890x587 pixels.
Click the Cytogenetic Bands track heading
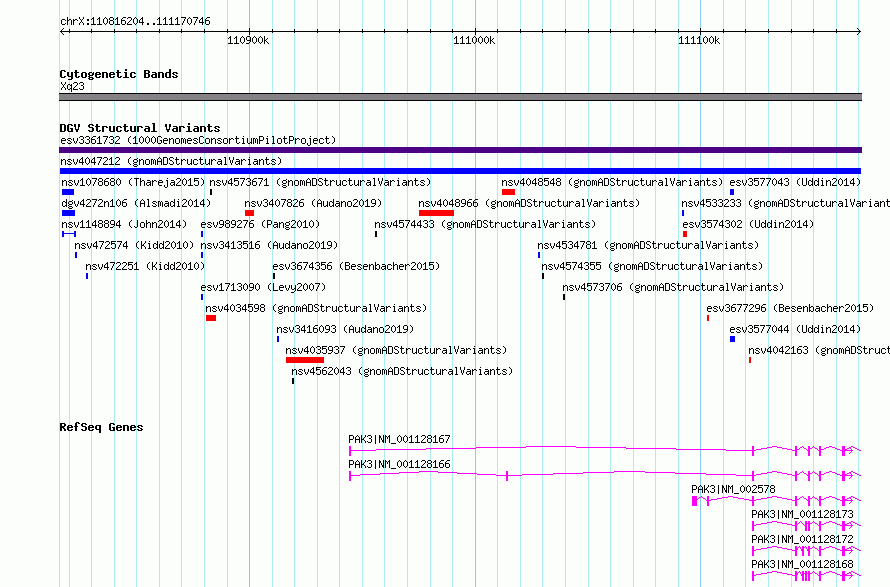point(119,74)
